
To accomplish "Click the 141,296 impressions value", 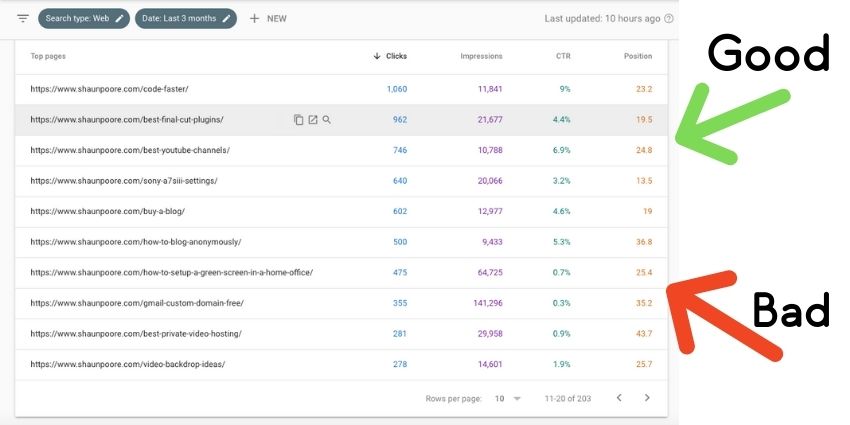I will point(488,304).
